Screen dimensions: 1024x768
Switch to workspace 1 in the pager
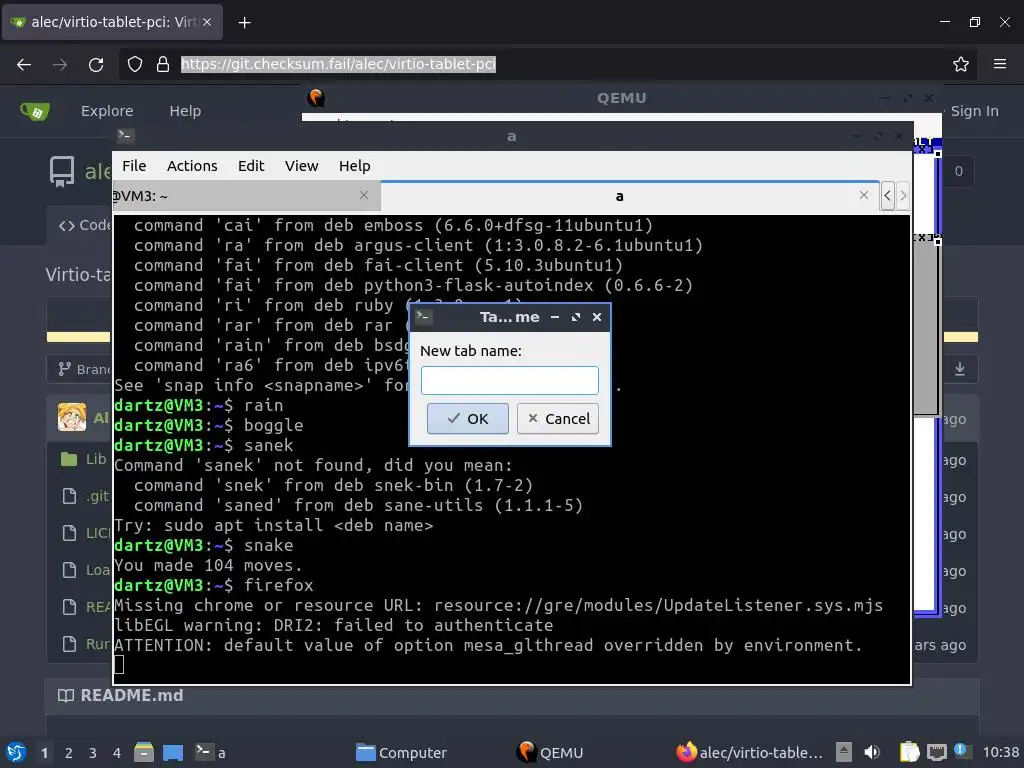click(x=44, y=753)
